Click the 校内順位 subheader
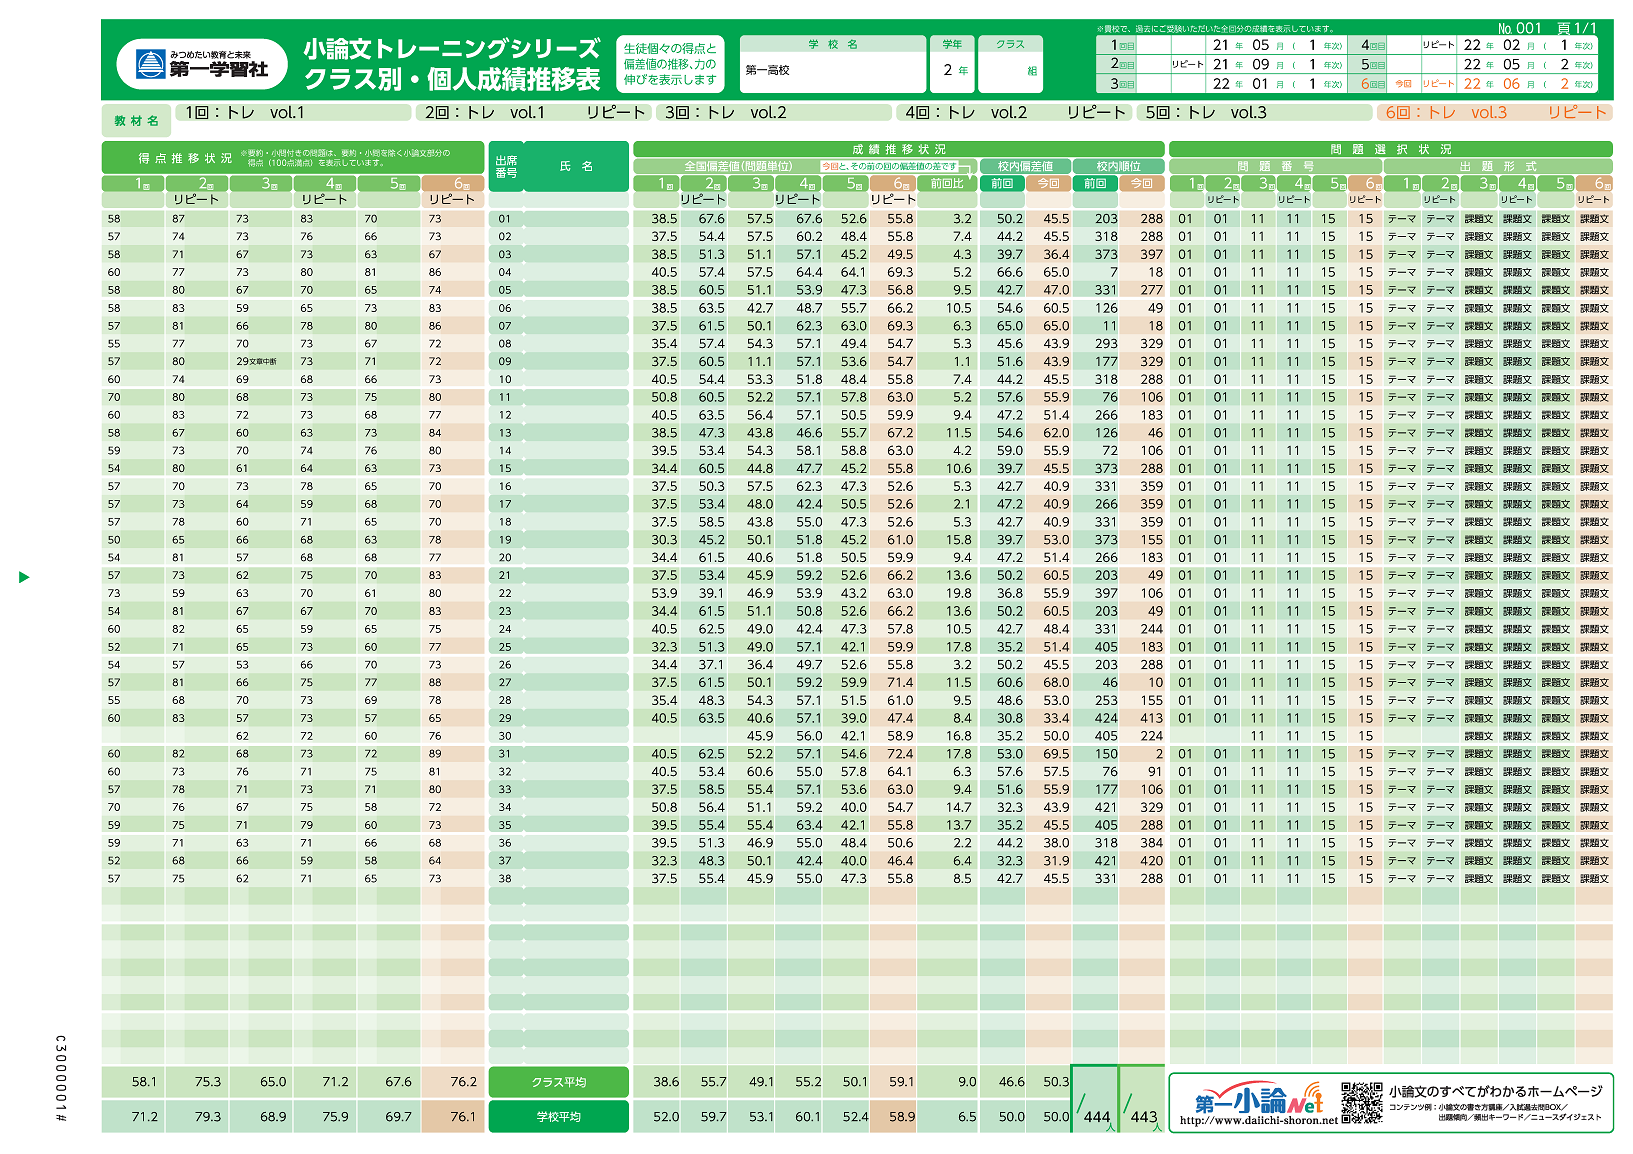This screenshot has width=1633, height=1154. [1118, 166]
